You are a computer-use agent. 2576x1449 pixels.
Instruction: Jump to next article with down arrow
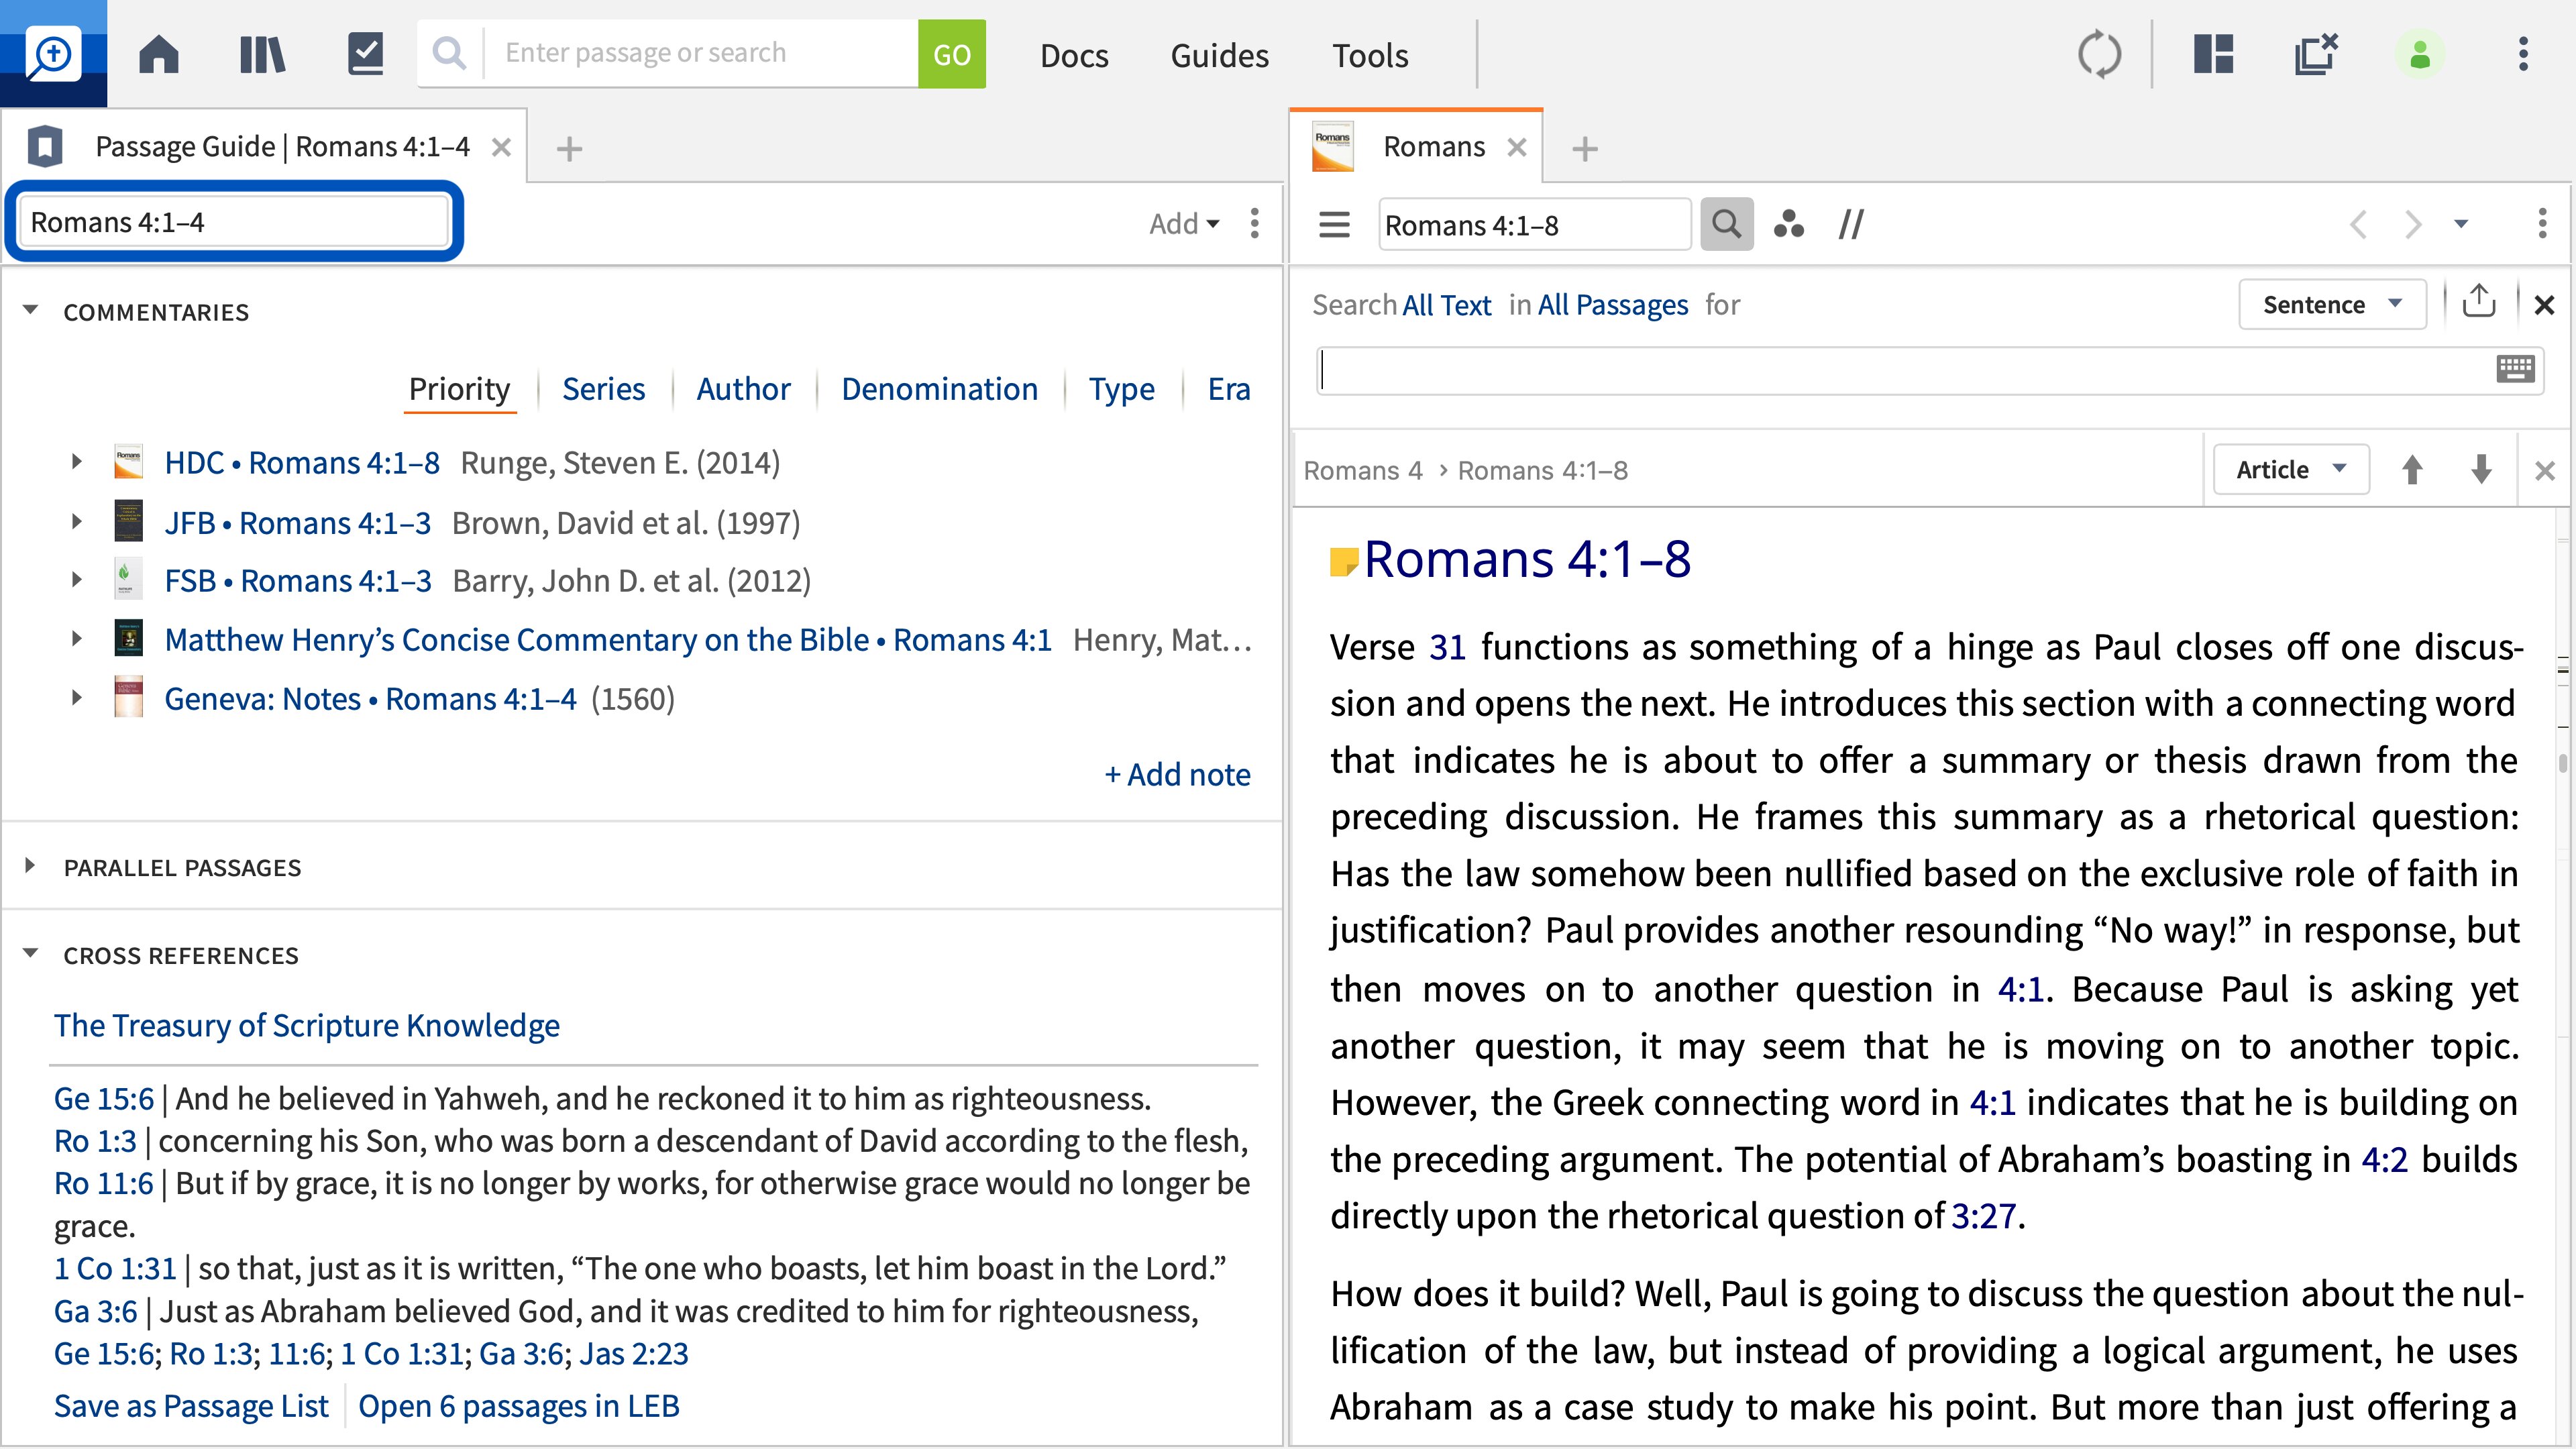2481,469
